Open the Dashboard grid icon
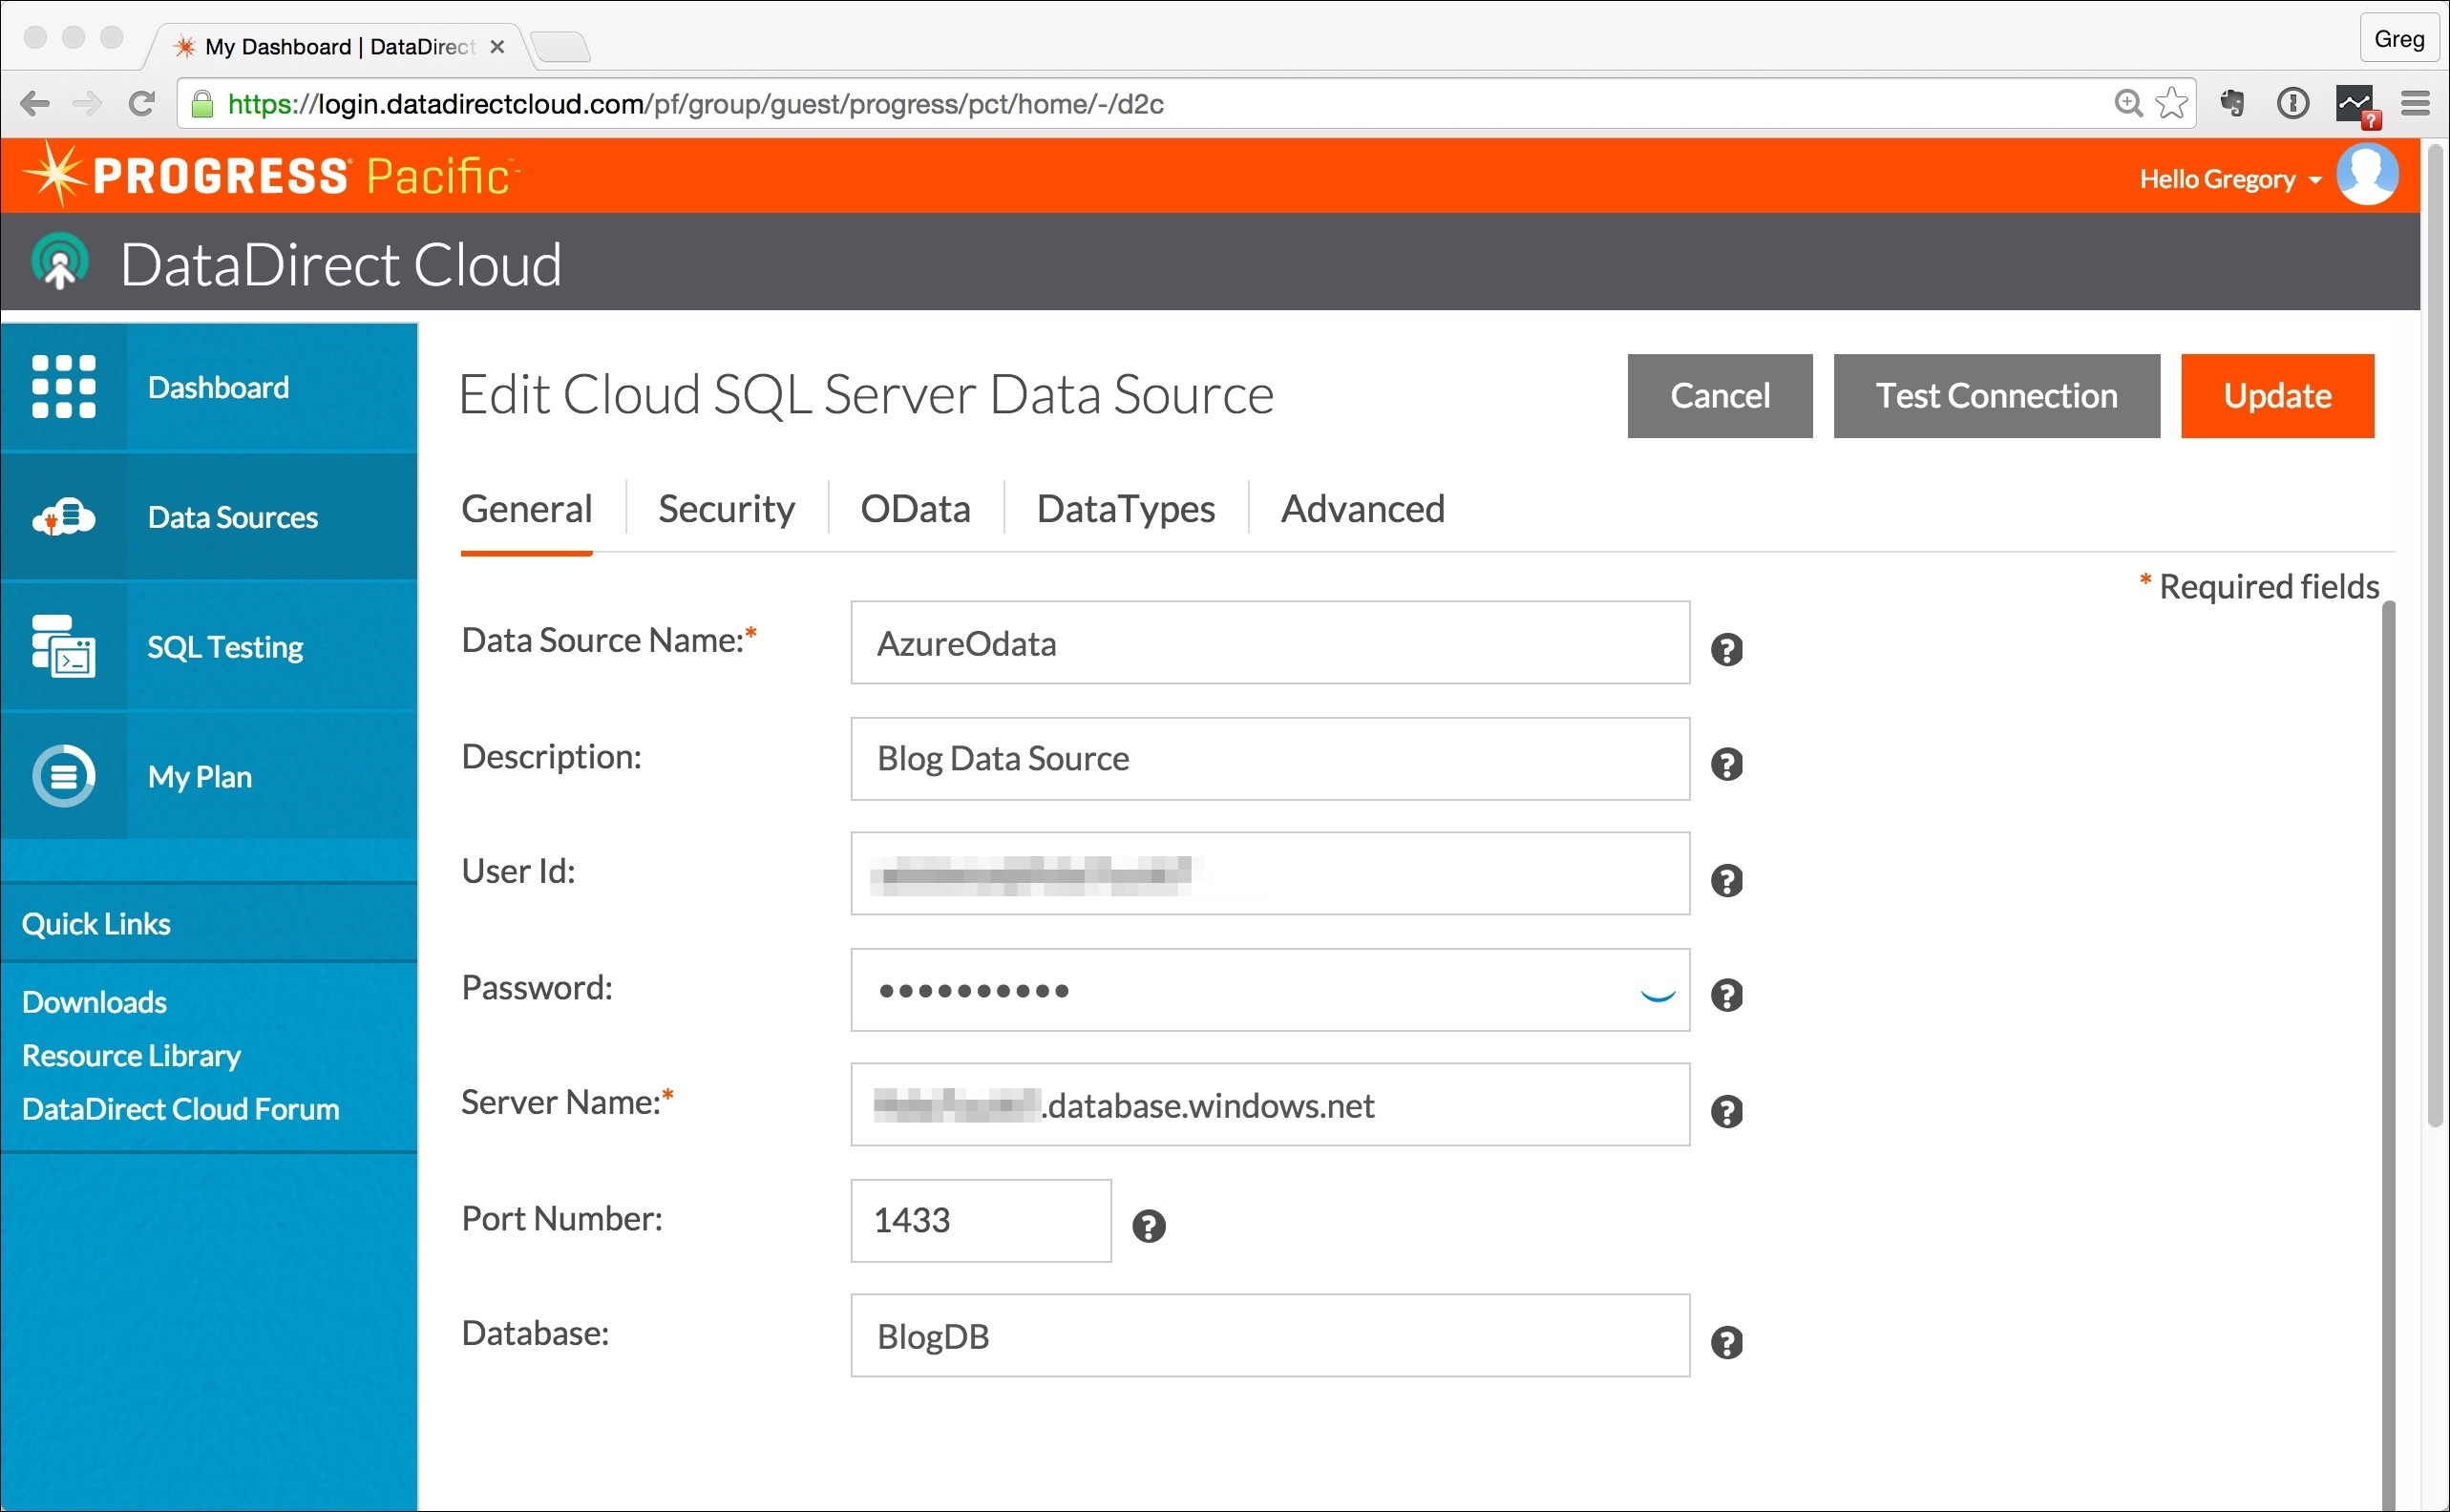The width and height of the screenshot is (2450, 1512). click(63, 386)
